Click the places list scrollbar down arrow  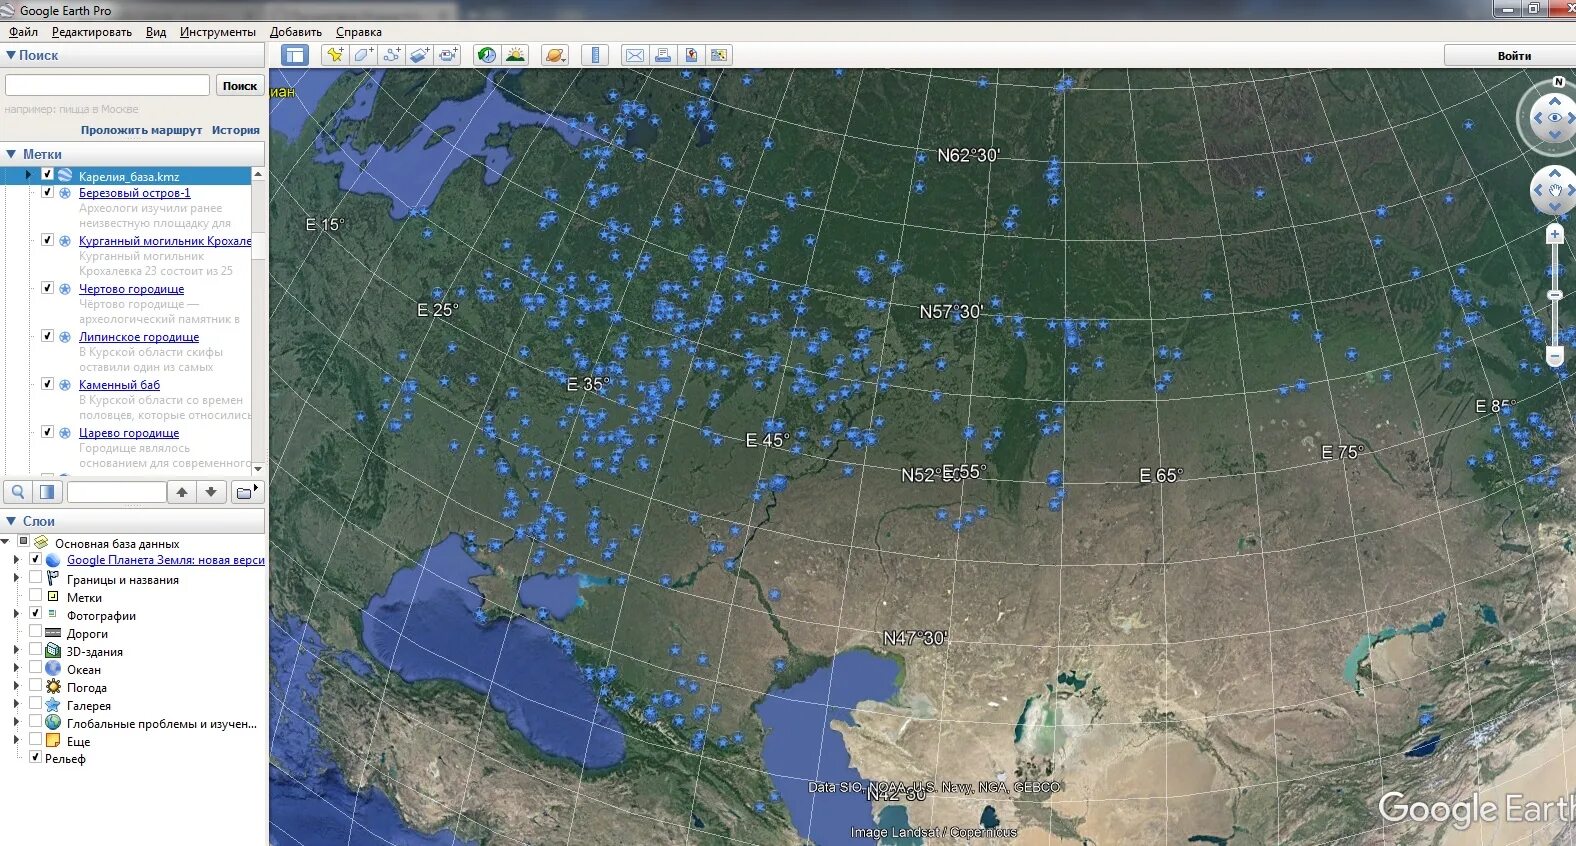point(258,467)
